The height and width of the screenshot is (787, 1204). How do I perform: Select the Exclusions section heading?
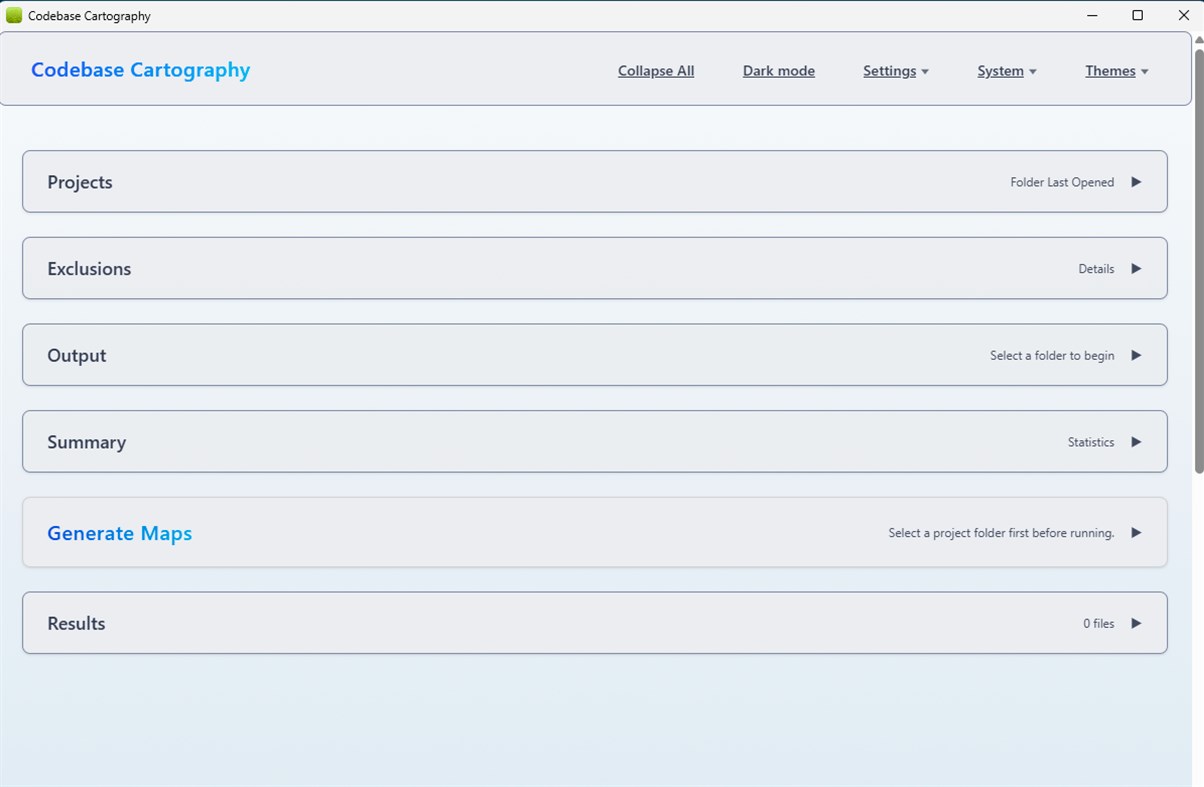(89, 269)
